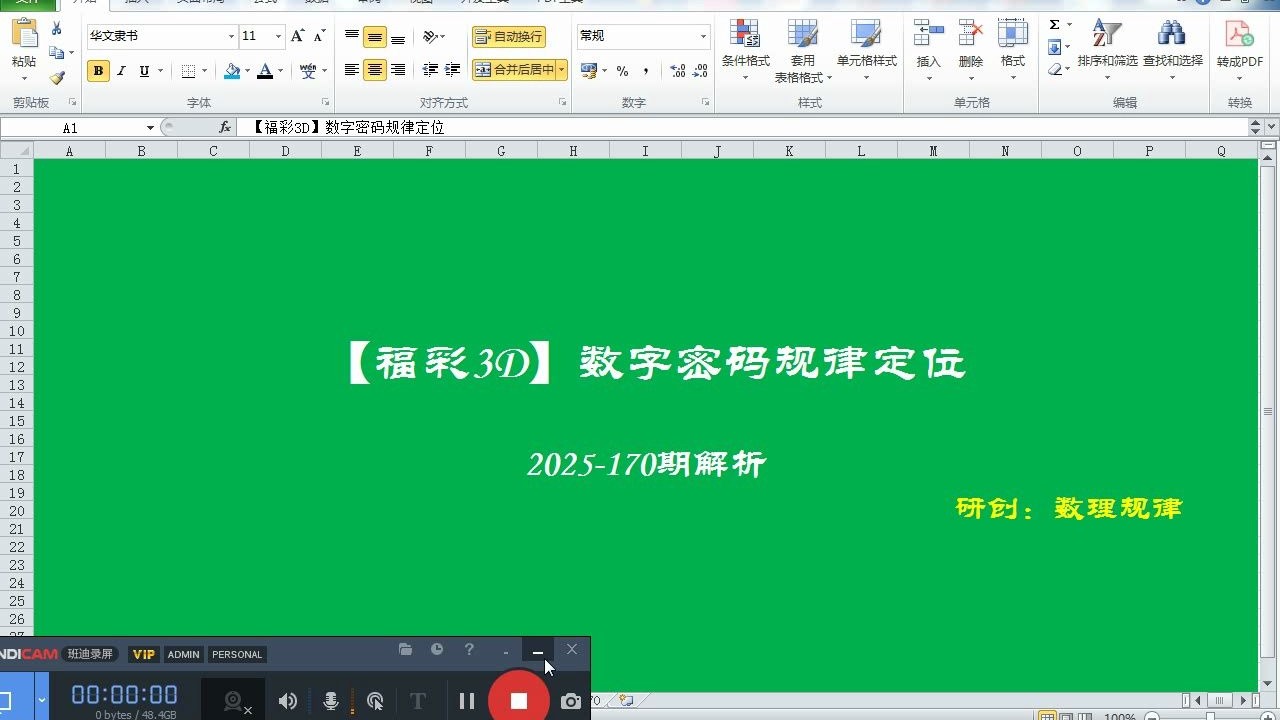Align text to bottom
The height and width of the screenshot is (720, 1280).
click(x=398, y=37)
